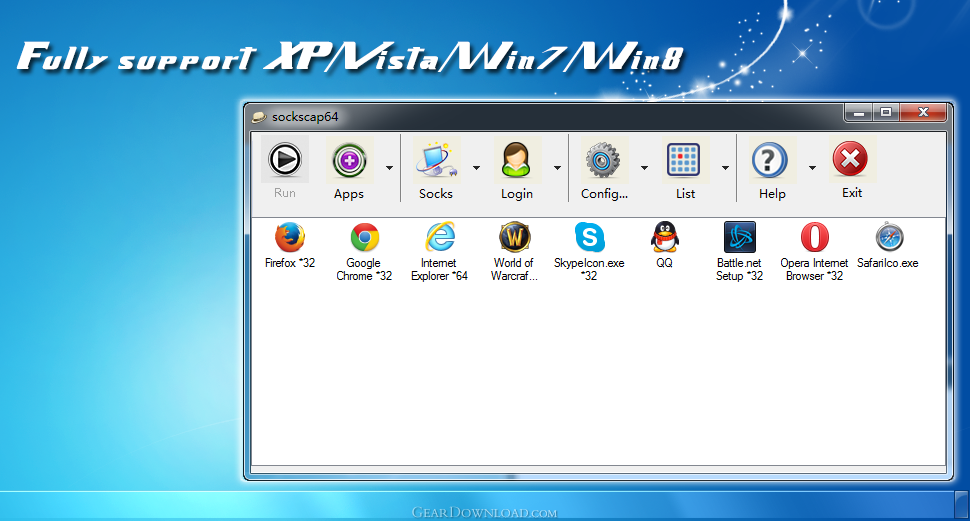Click the show desktop button on taskbar
970x521 pixels.
coord(961,506)
